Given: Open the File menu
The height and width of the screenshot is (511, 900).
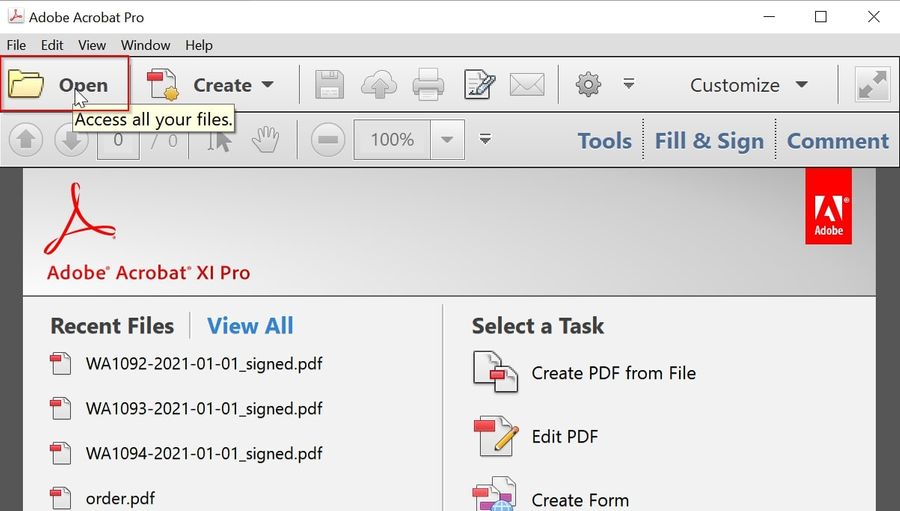Looking at the screenshot, I should [16, 45].
